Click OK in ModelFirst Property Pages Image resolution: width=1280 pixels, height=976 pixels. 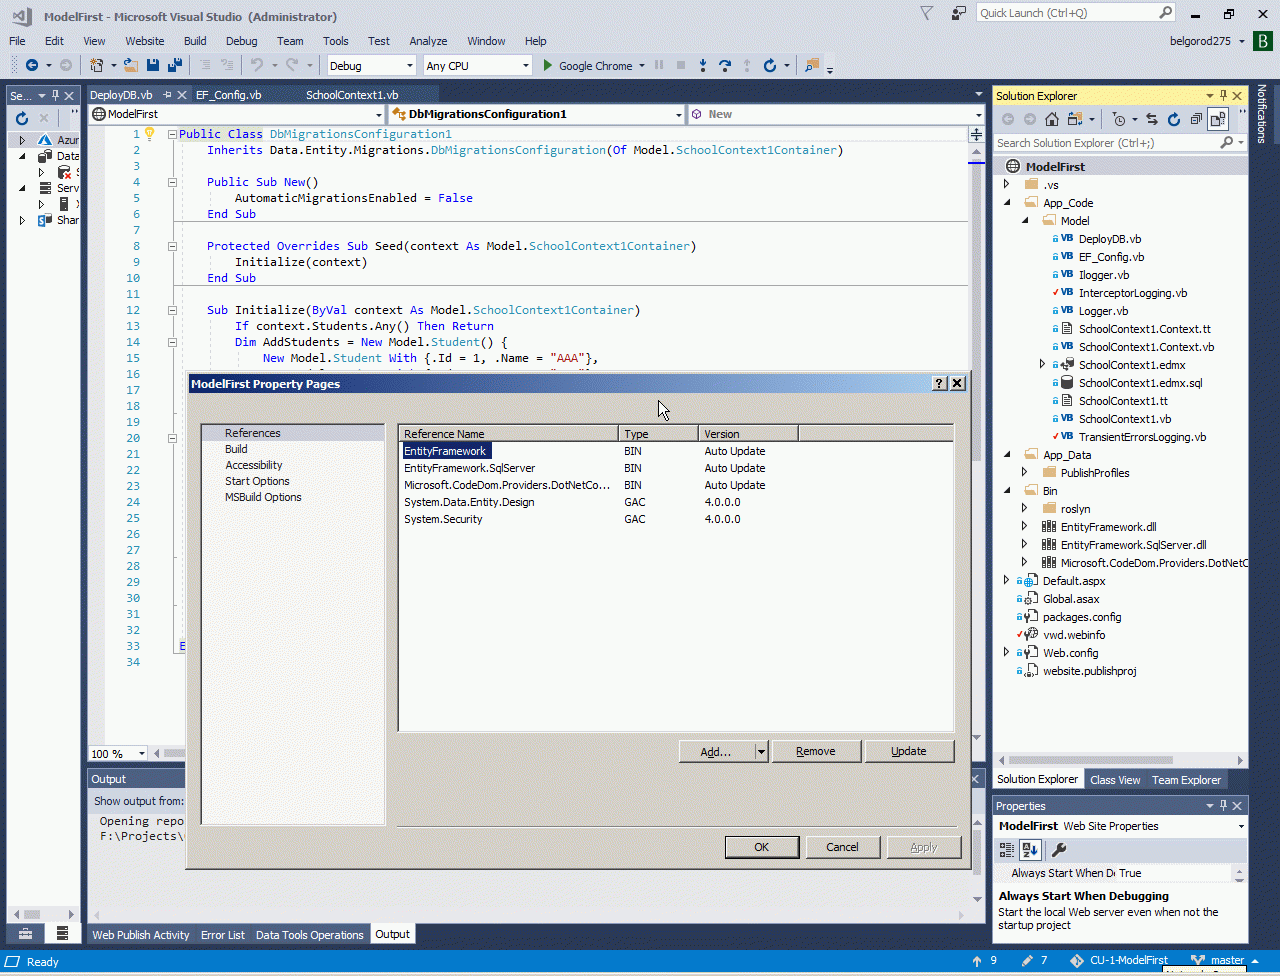pos(761,847)
